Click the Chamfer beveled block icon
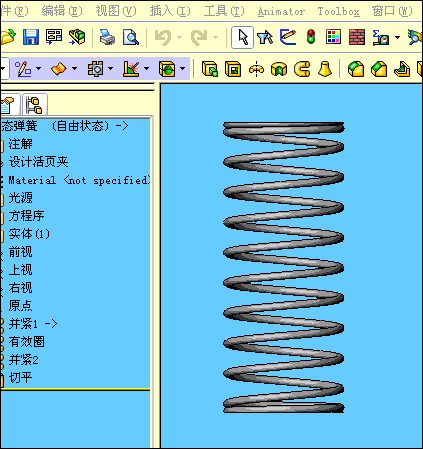Image resolution: width=423 pixels, height=449 pixels. click(x=379, y=69)
